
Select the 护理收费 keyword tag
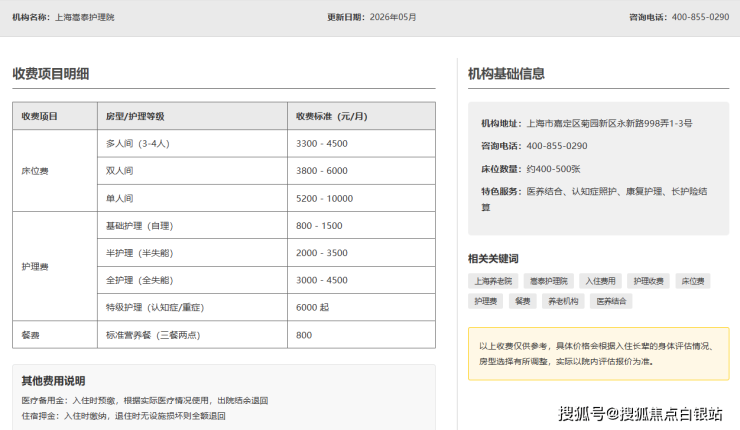tap(648, 281)
